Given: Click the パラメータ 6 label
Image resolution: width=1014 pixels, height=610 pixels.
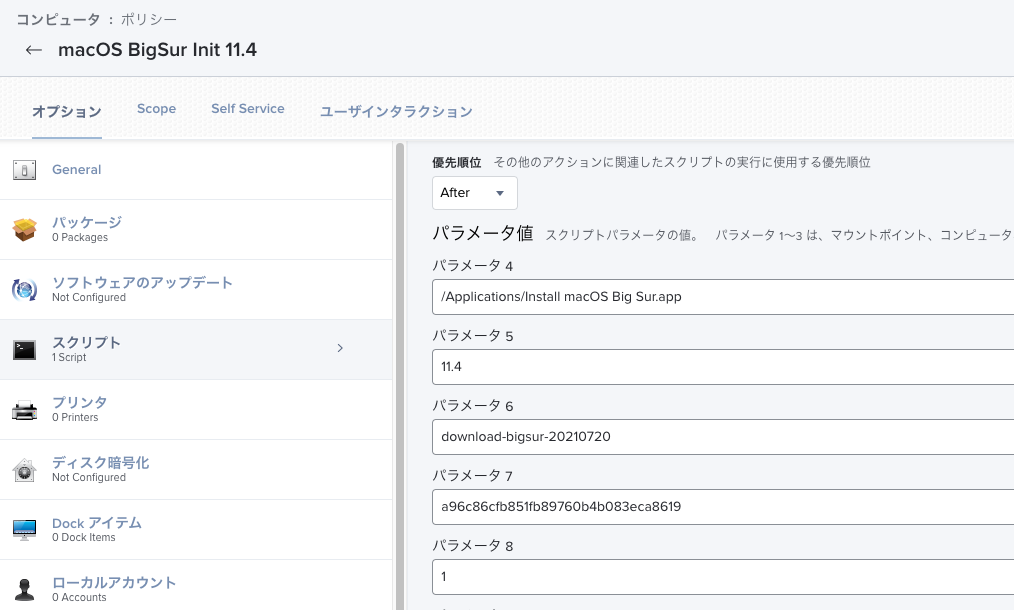Looking at the screenshot, I should pyautogui.click(x=473, y=406).
